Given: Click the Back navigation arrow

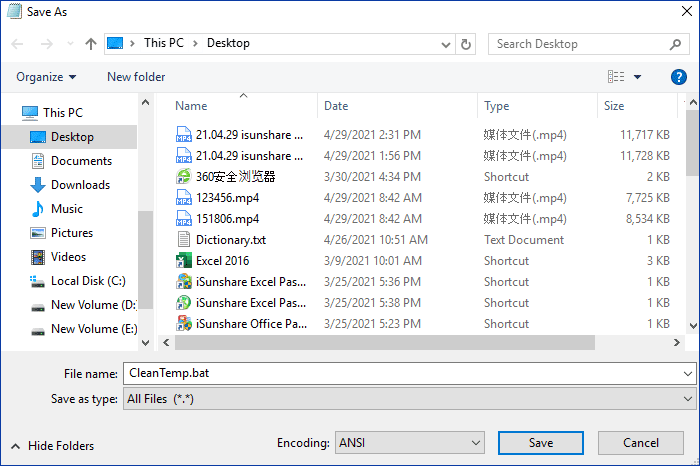Looking at the screenshot, I should 17,44.
